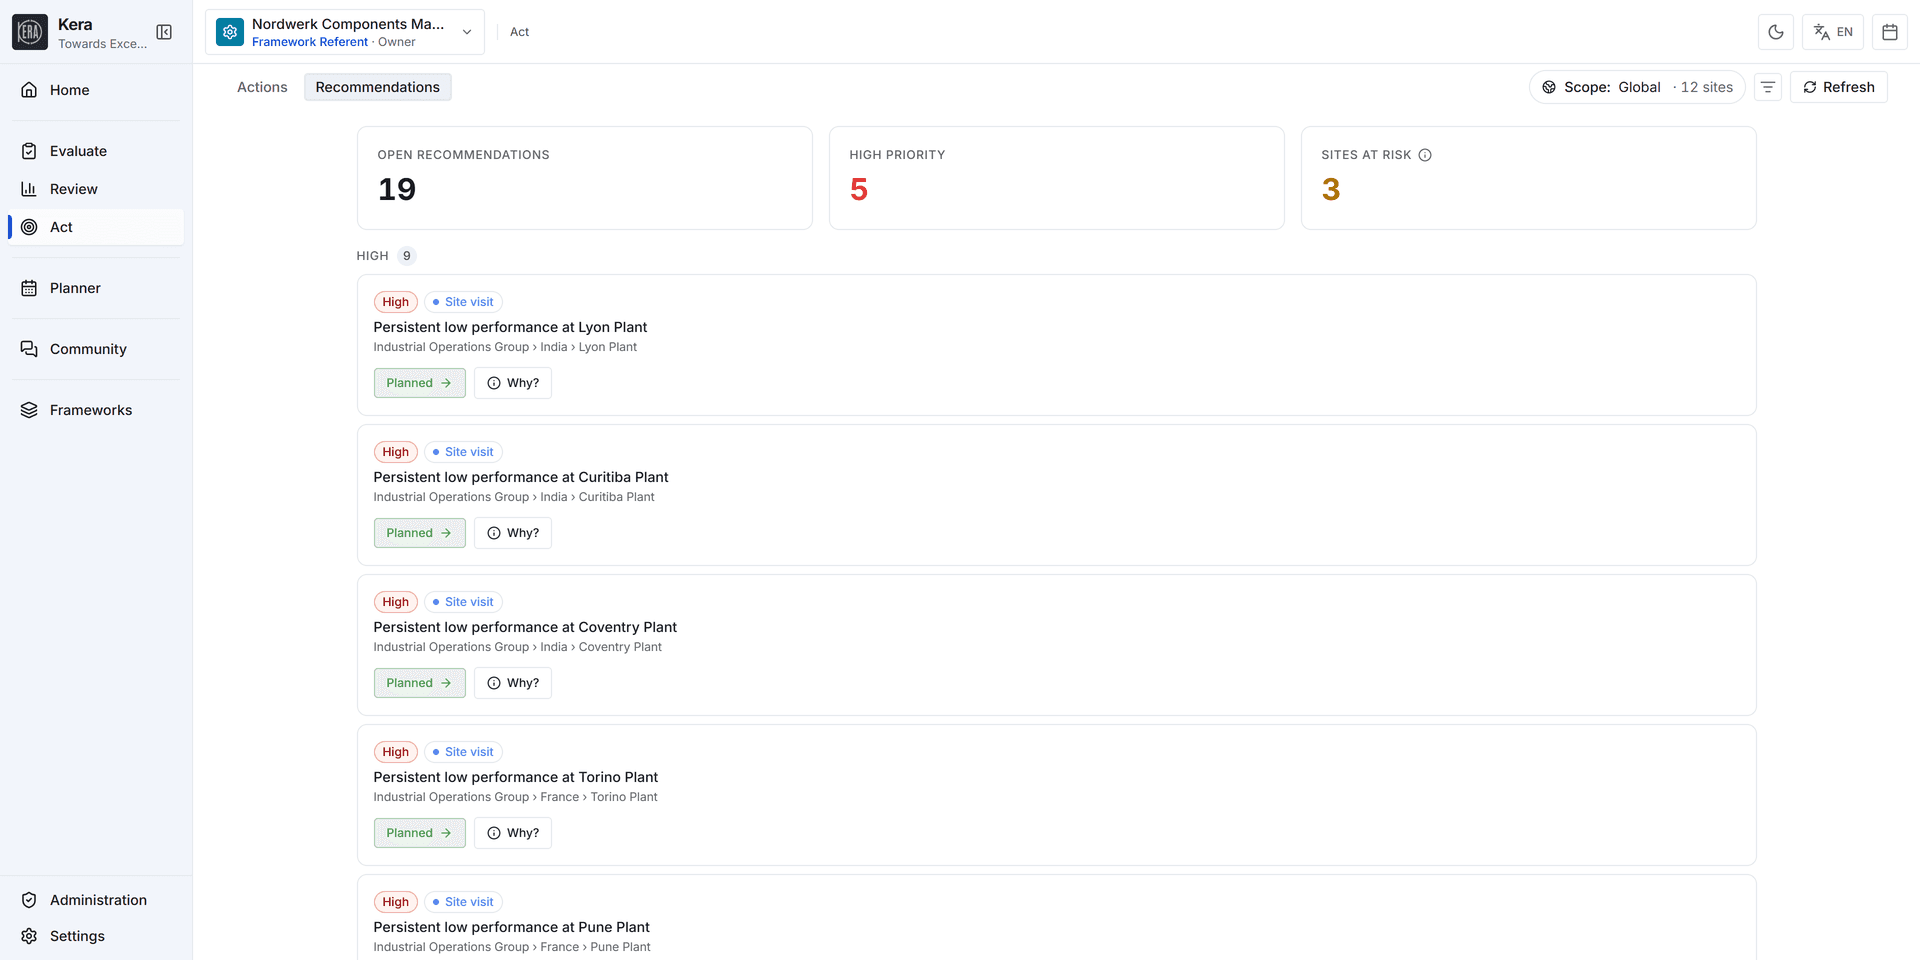Show Sites at Risk info tooltip
The height and width of the screenshot is (960, 1920).
click(1425, 155)
